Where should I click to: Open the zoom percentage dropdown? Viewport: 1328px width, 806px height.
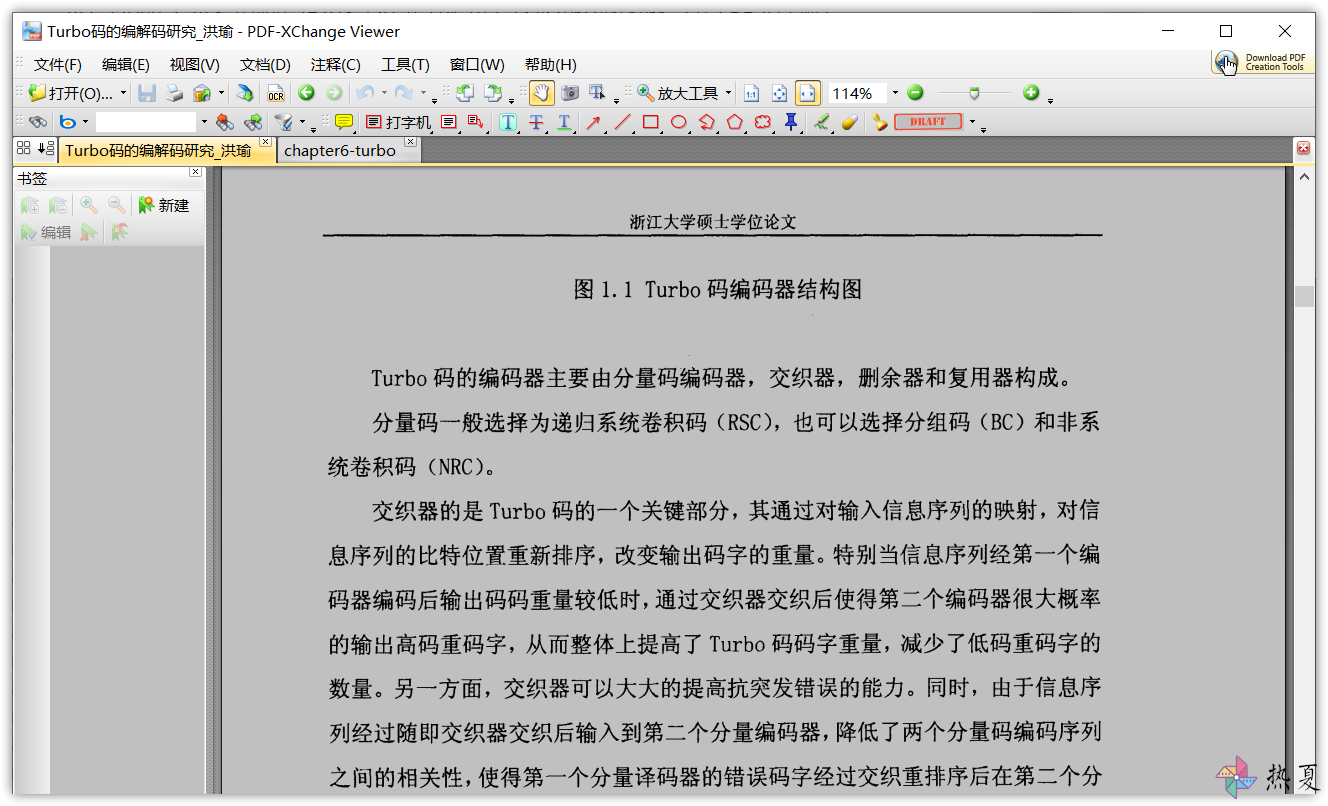(x=895, y=93)
